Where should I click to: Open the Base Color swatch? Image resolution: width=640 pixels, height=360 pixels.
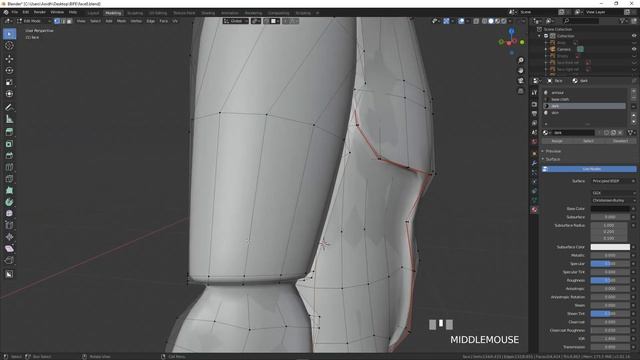click(x=610, y=209)
